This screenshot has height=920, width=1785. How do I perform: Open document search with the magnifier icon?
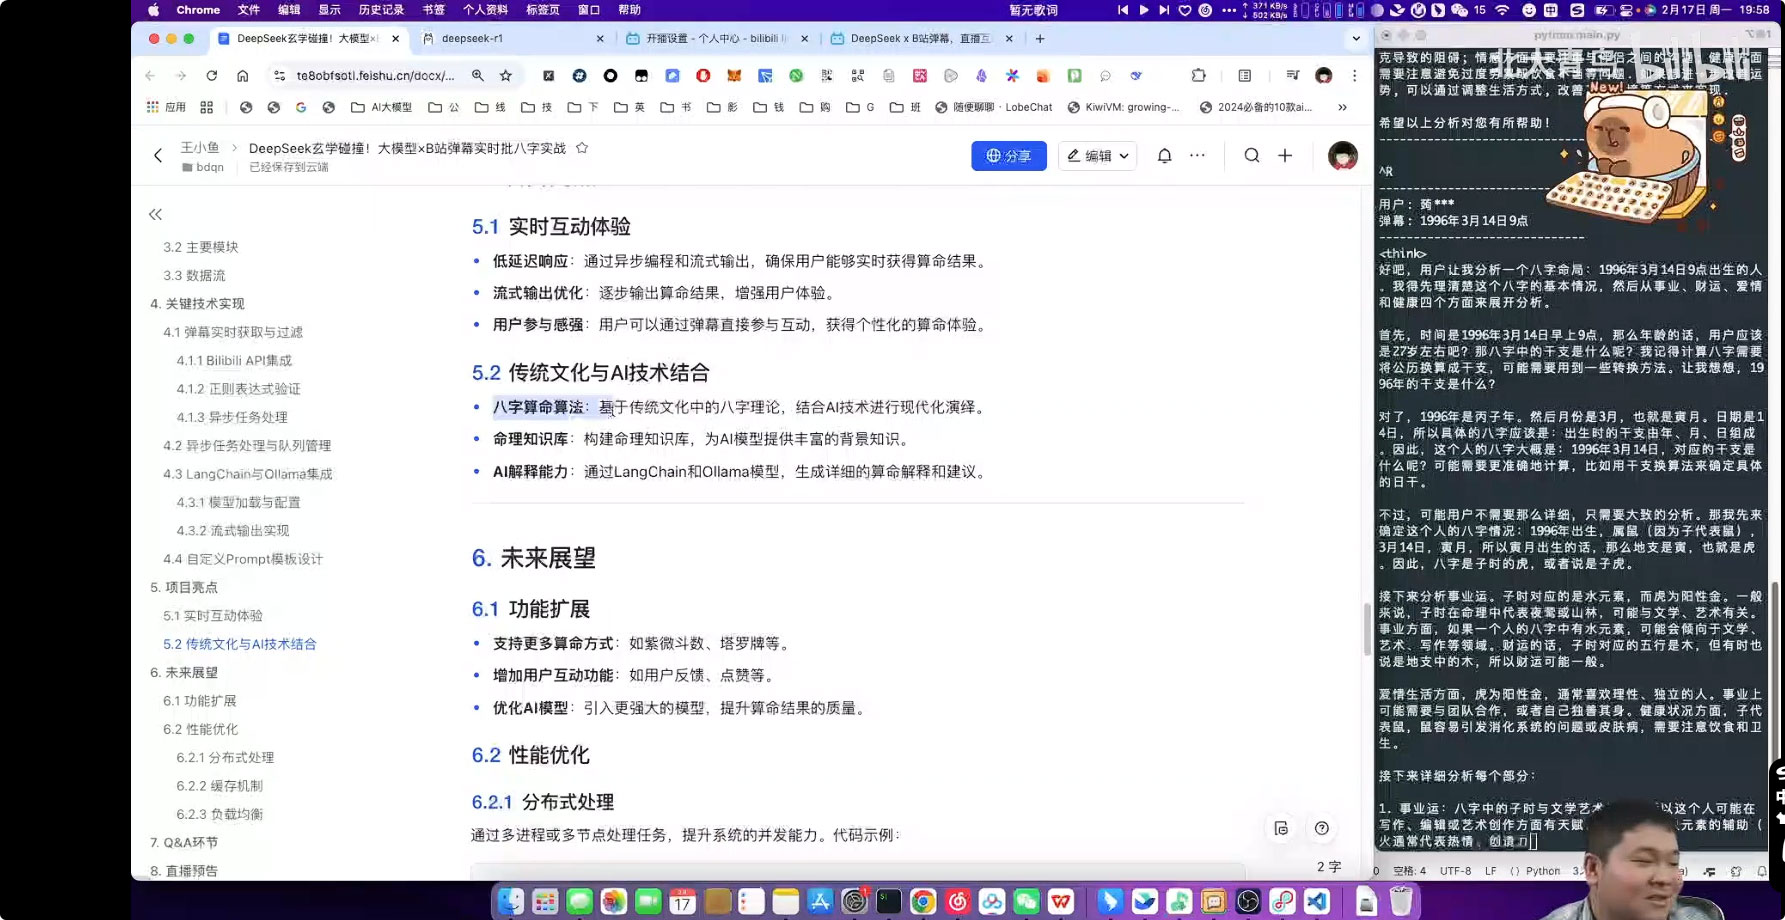[1252, 156]
